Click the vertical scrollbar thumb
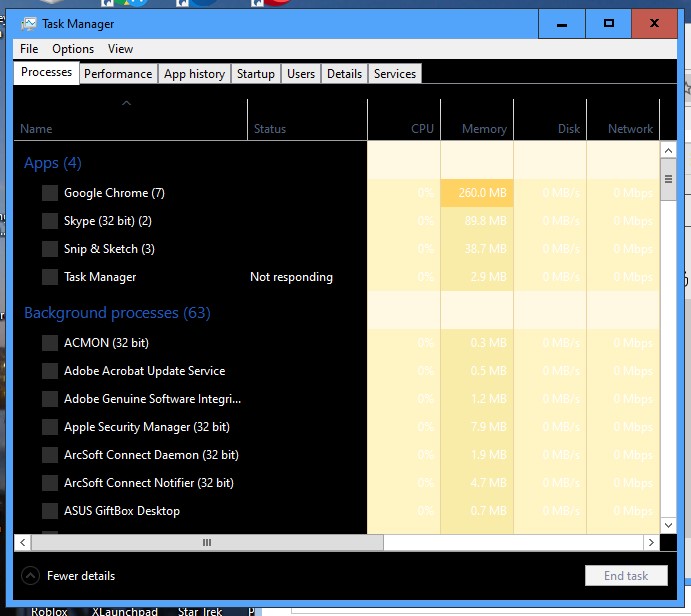The height and width of the screenshot is (616, 691). pyautogui.click(x=668, y=179)
